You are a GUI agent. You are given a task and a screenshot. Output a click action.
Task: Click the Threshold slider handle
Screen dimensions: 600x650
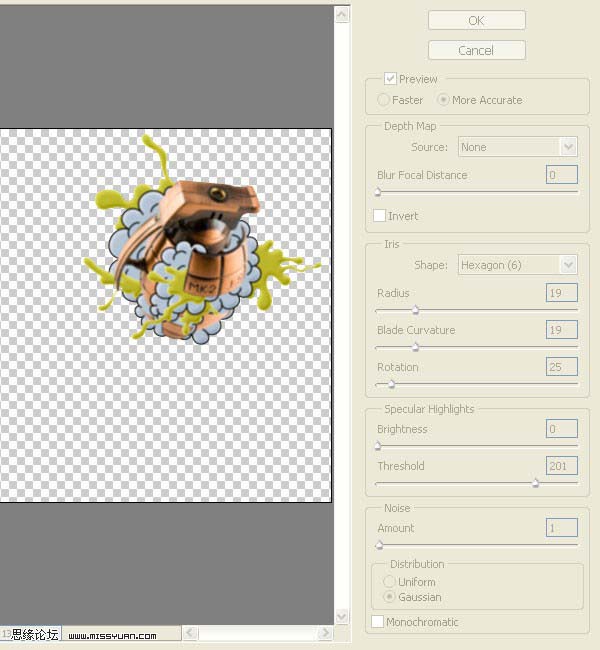535,483
